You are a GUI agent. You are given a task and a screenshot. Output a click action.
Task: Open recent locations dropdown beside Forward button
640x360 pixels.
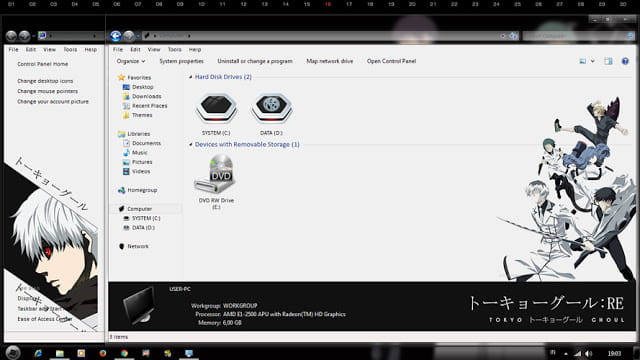pyautogui.click(x=138, y=36)
